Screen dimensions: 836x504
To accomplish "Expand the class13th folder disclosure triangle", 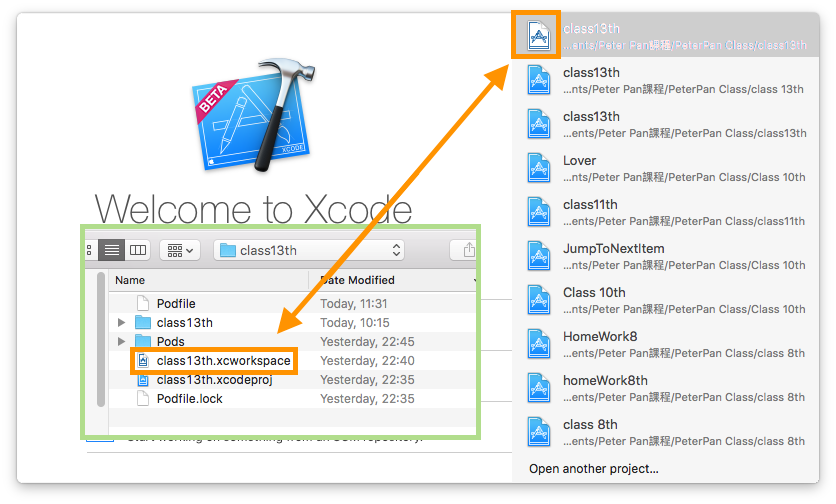I will pyautogui.click(x=121, y=322).
